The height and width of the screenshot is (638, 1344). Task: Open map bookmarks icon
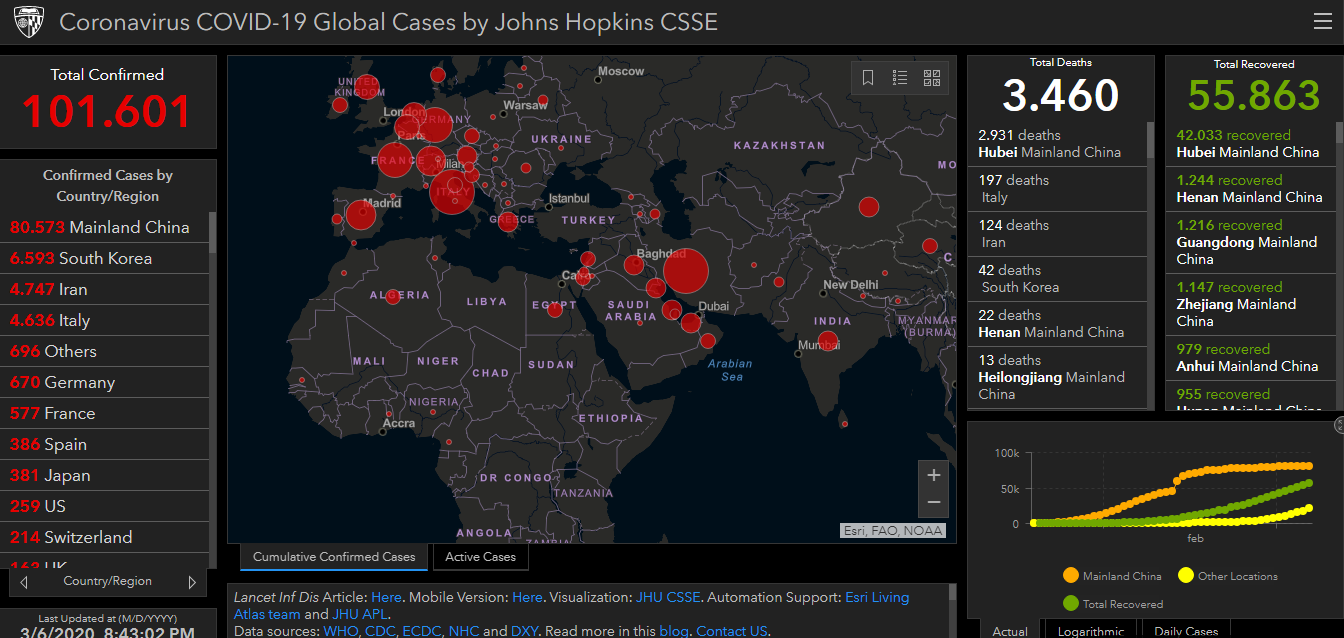(868, 78)
